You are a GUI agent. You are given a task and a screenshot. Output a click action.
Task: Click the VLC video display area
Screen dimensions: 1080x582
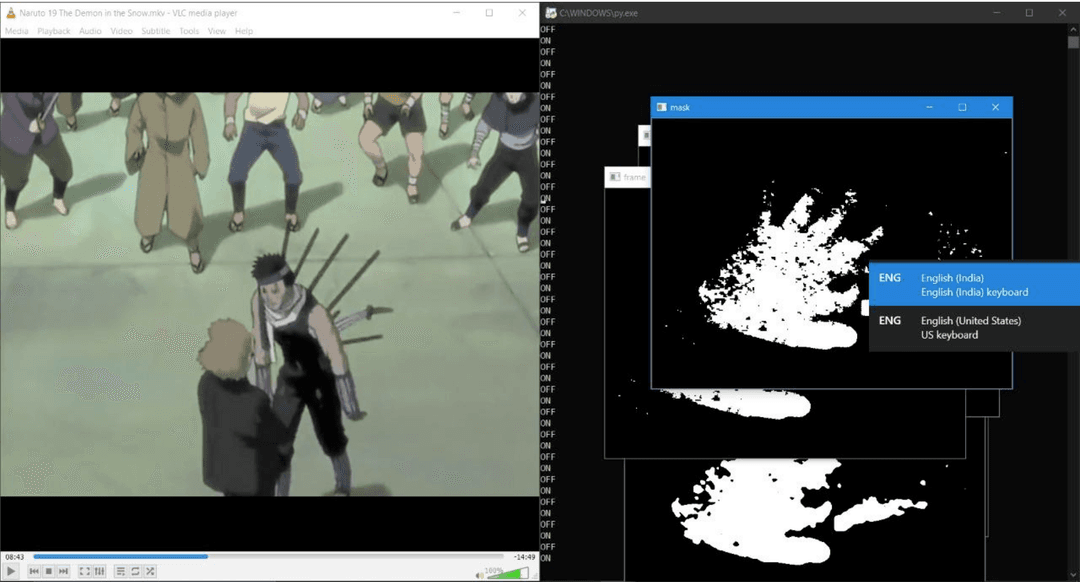pyautogui.click(x=269, y=294)
